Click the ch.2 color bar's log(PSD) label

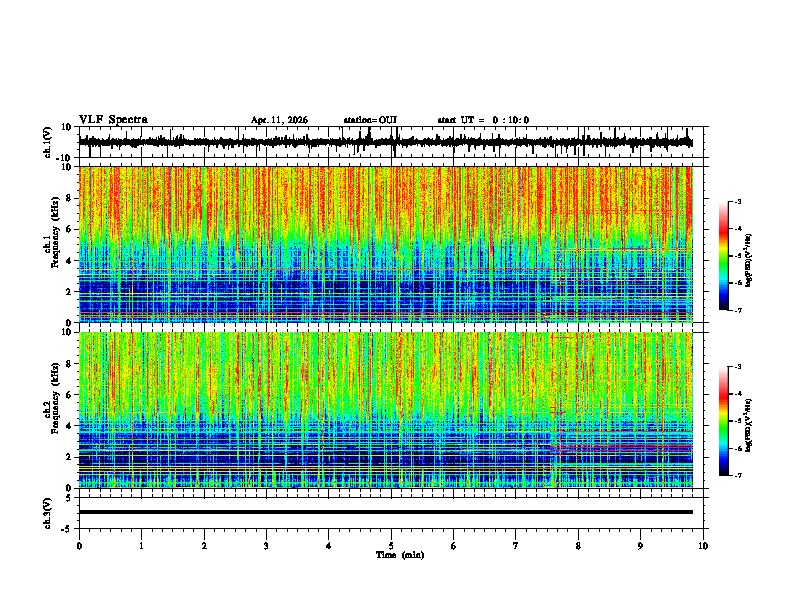coord(749,425)
